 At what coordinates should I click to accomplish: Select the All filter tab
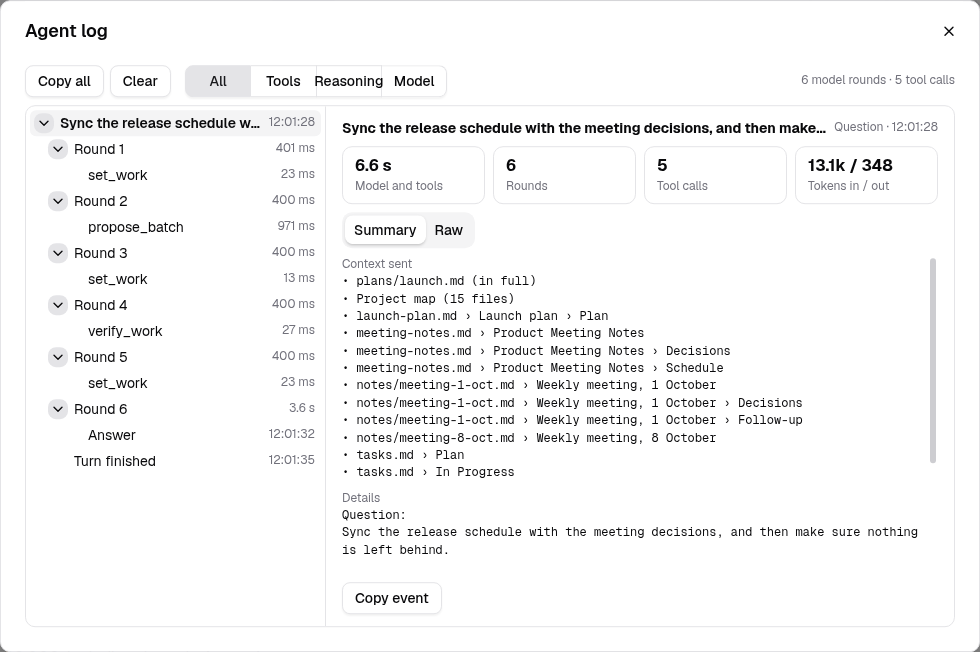(x=218, y=81)
